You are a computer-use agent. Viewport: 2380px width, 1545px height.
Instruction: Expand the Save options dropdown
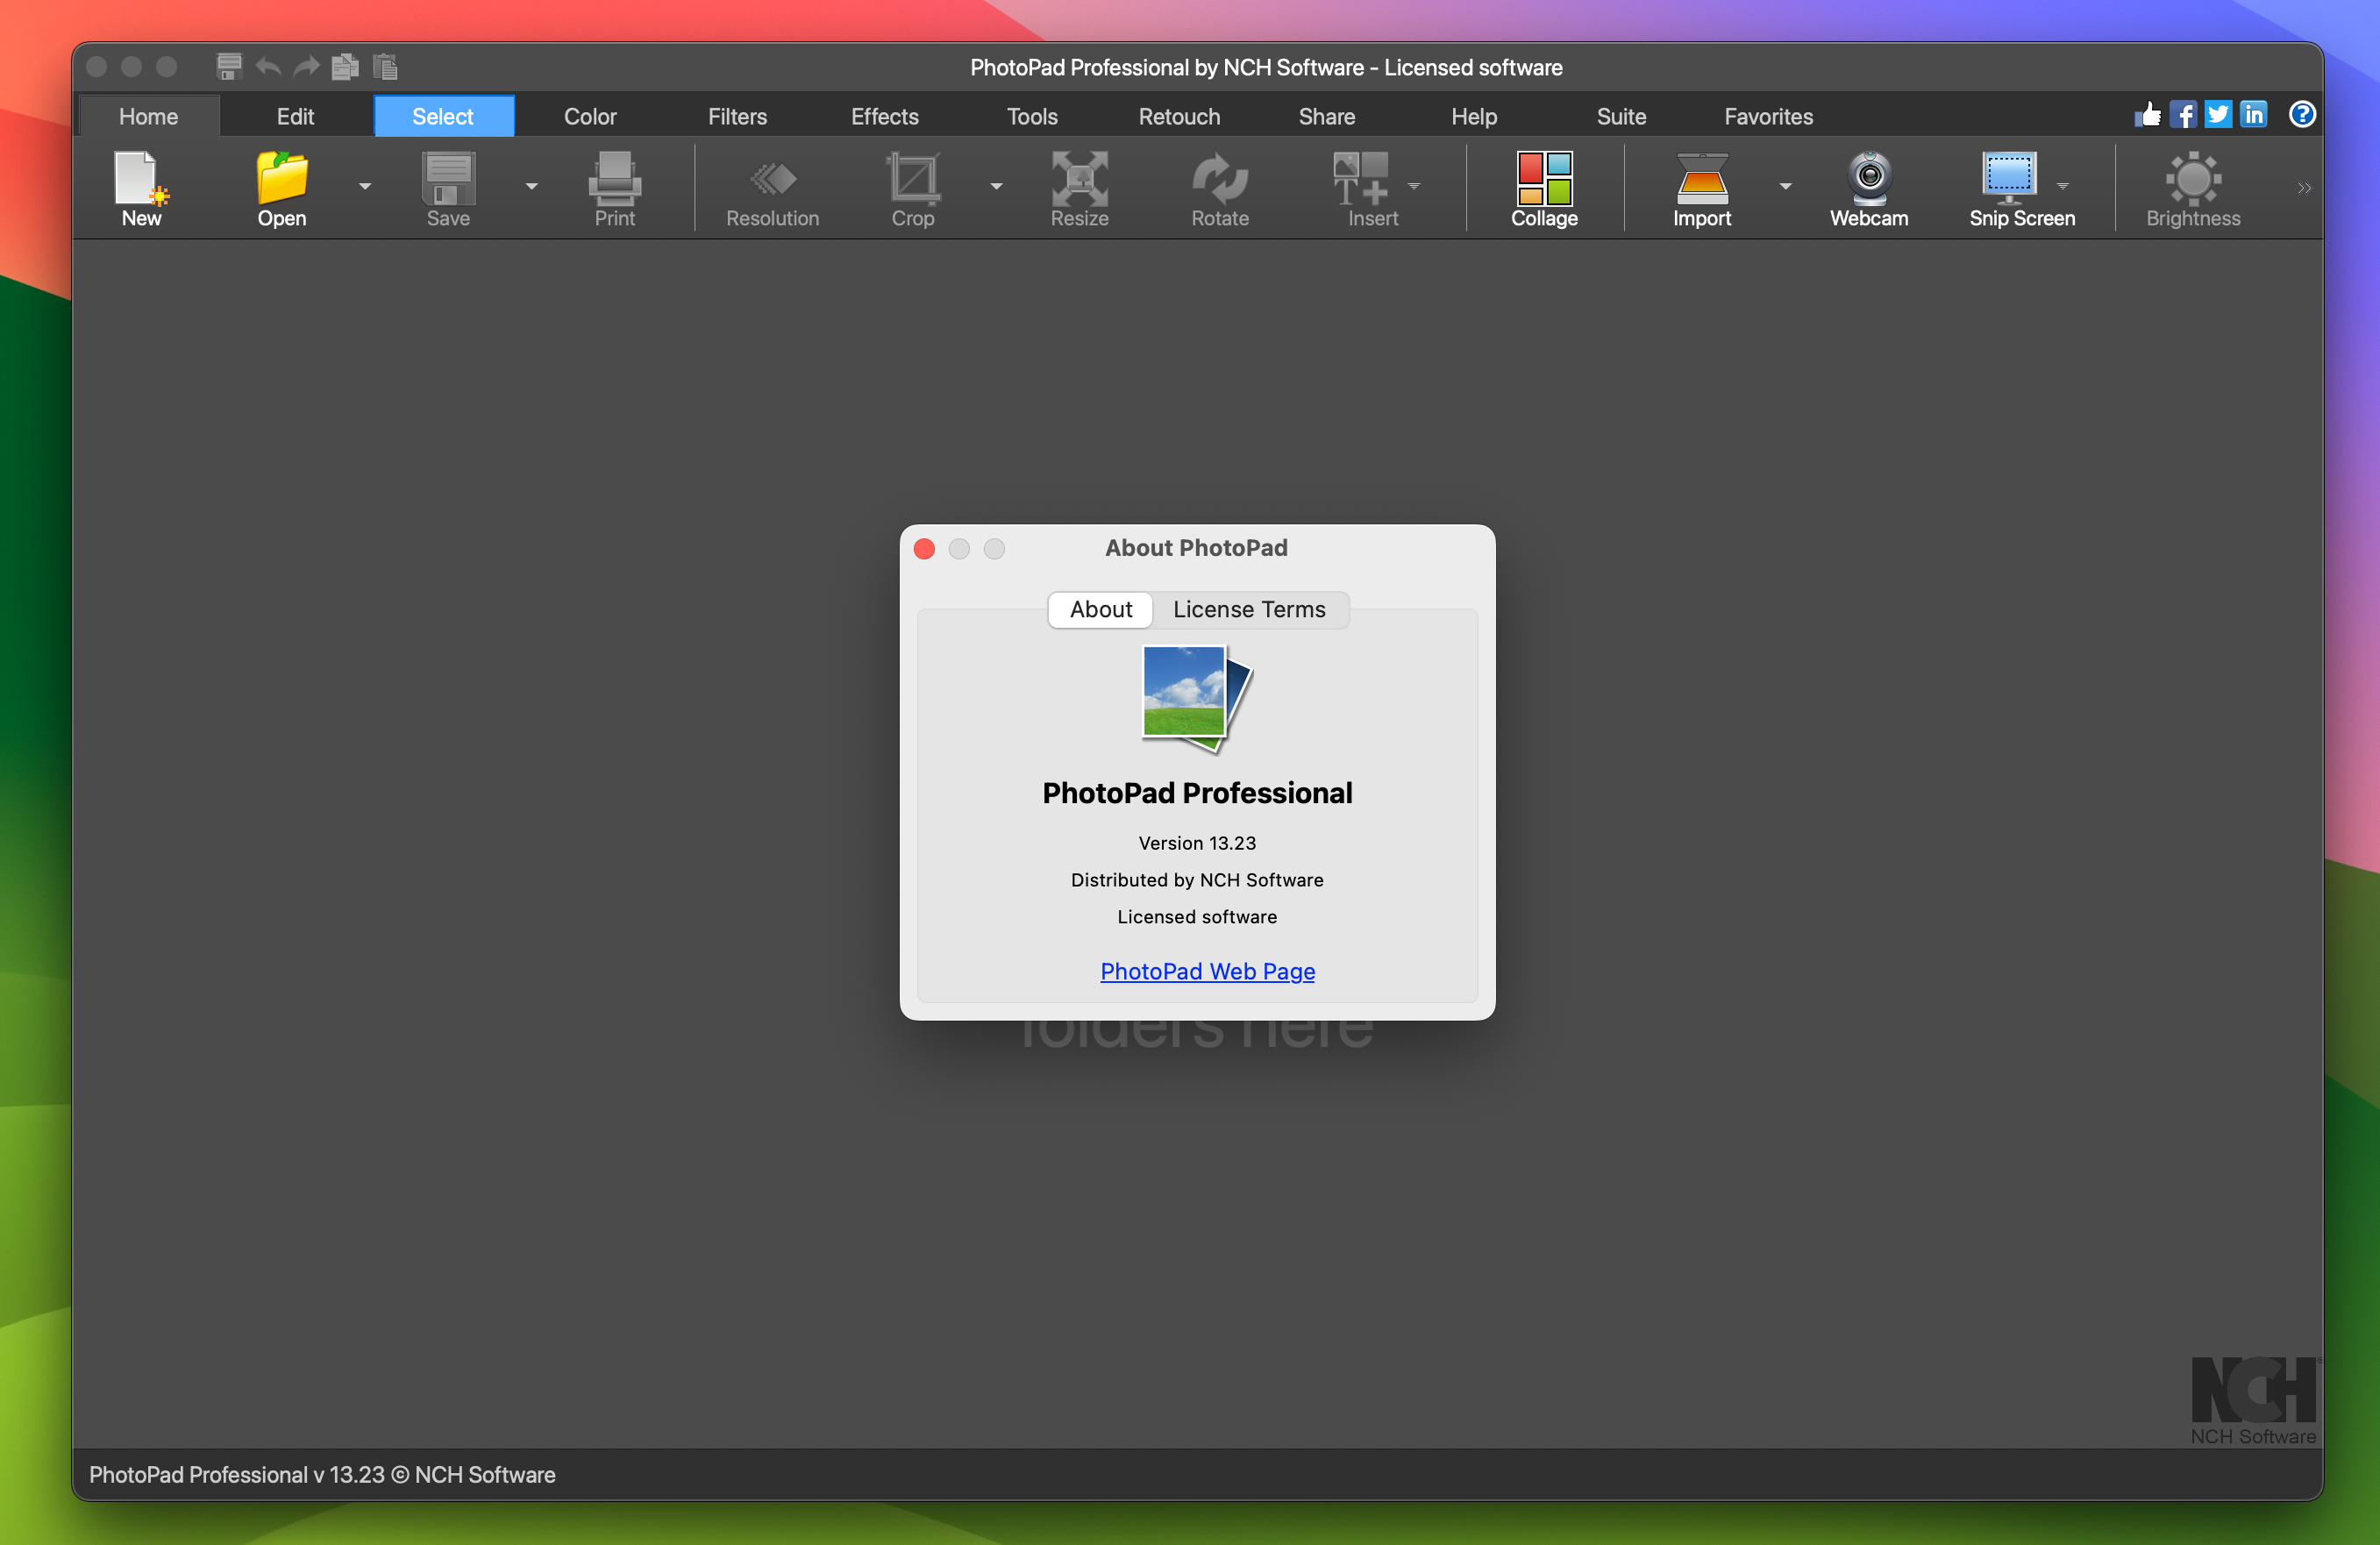[x=531, y=188]
